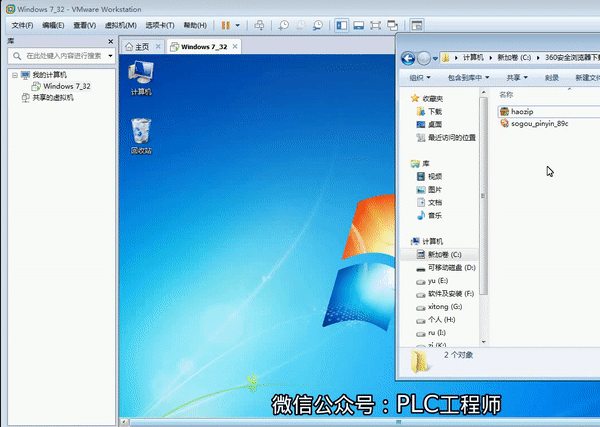The height and width of the screenshot is (427, 600).
Task: Open the 文件(F) menu
Action: 22,26
